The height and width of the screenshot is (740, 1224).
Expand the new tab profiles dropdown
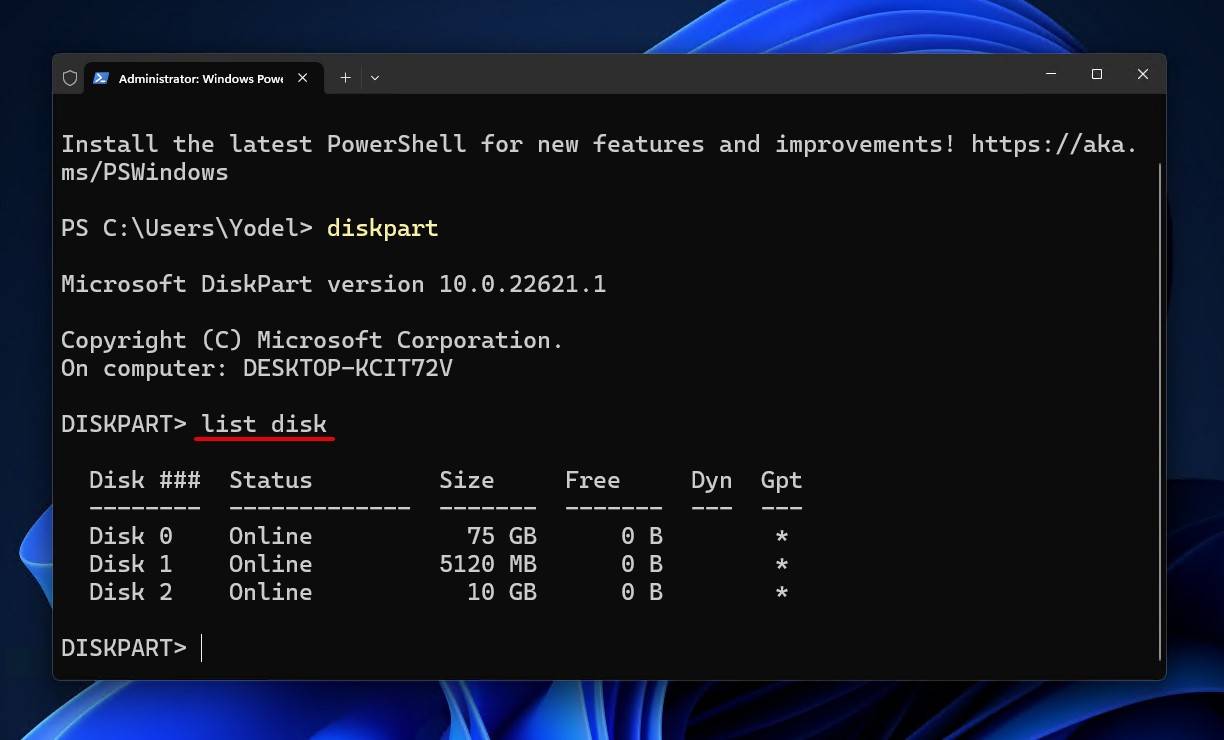(375, 78)
